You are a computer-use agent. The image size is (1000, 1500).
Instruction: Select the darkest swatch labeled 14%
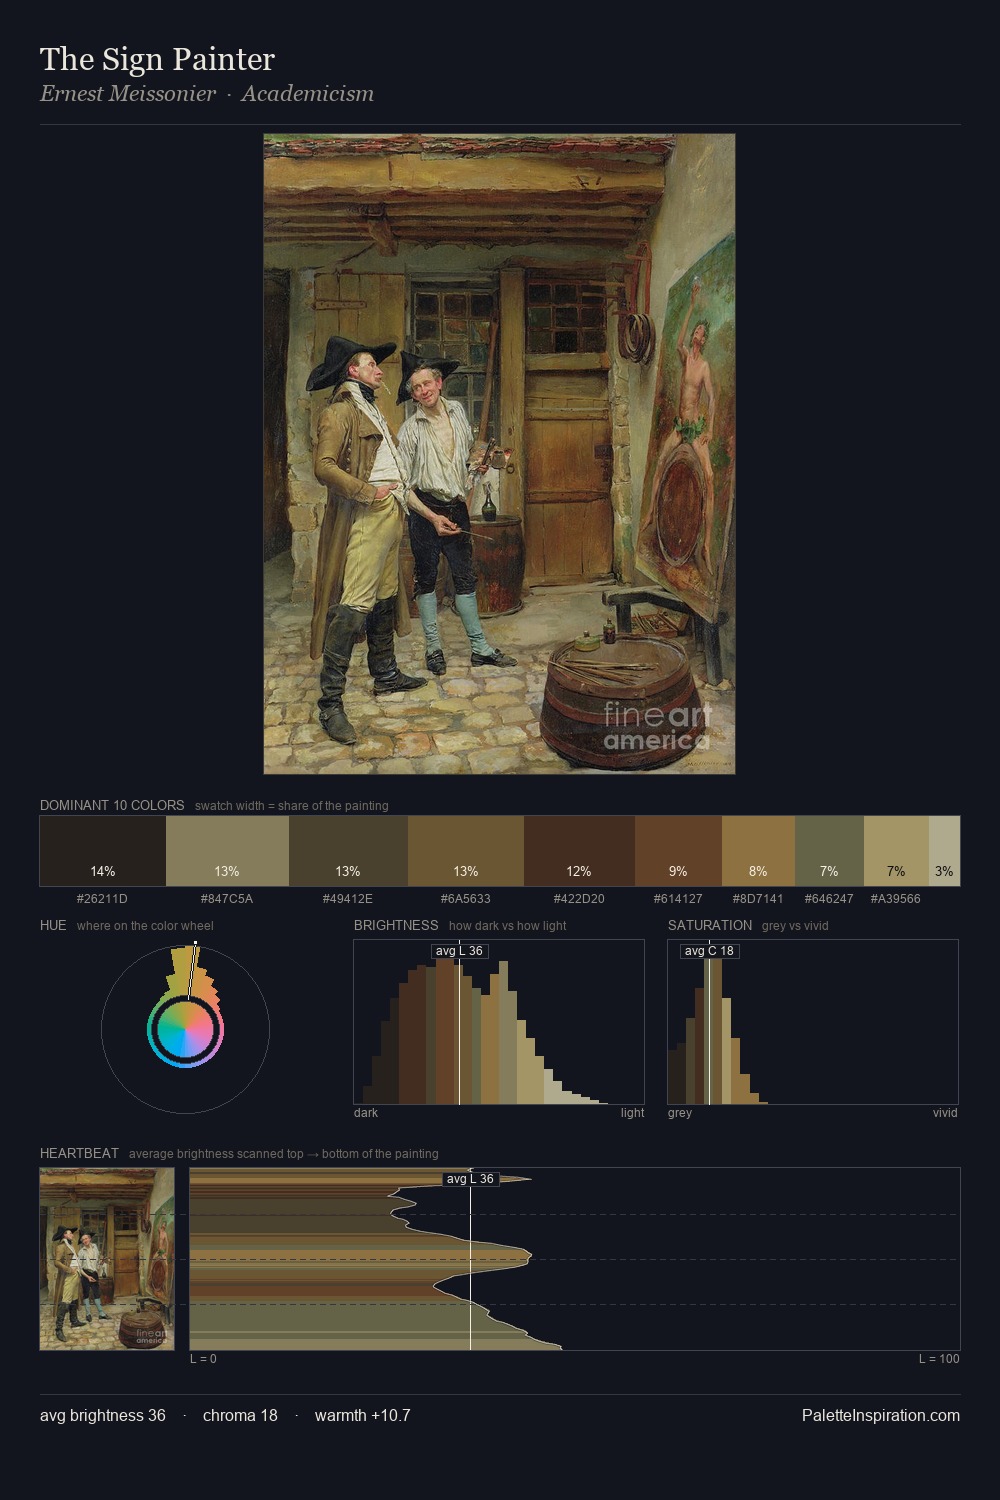103,851
